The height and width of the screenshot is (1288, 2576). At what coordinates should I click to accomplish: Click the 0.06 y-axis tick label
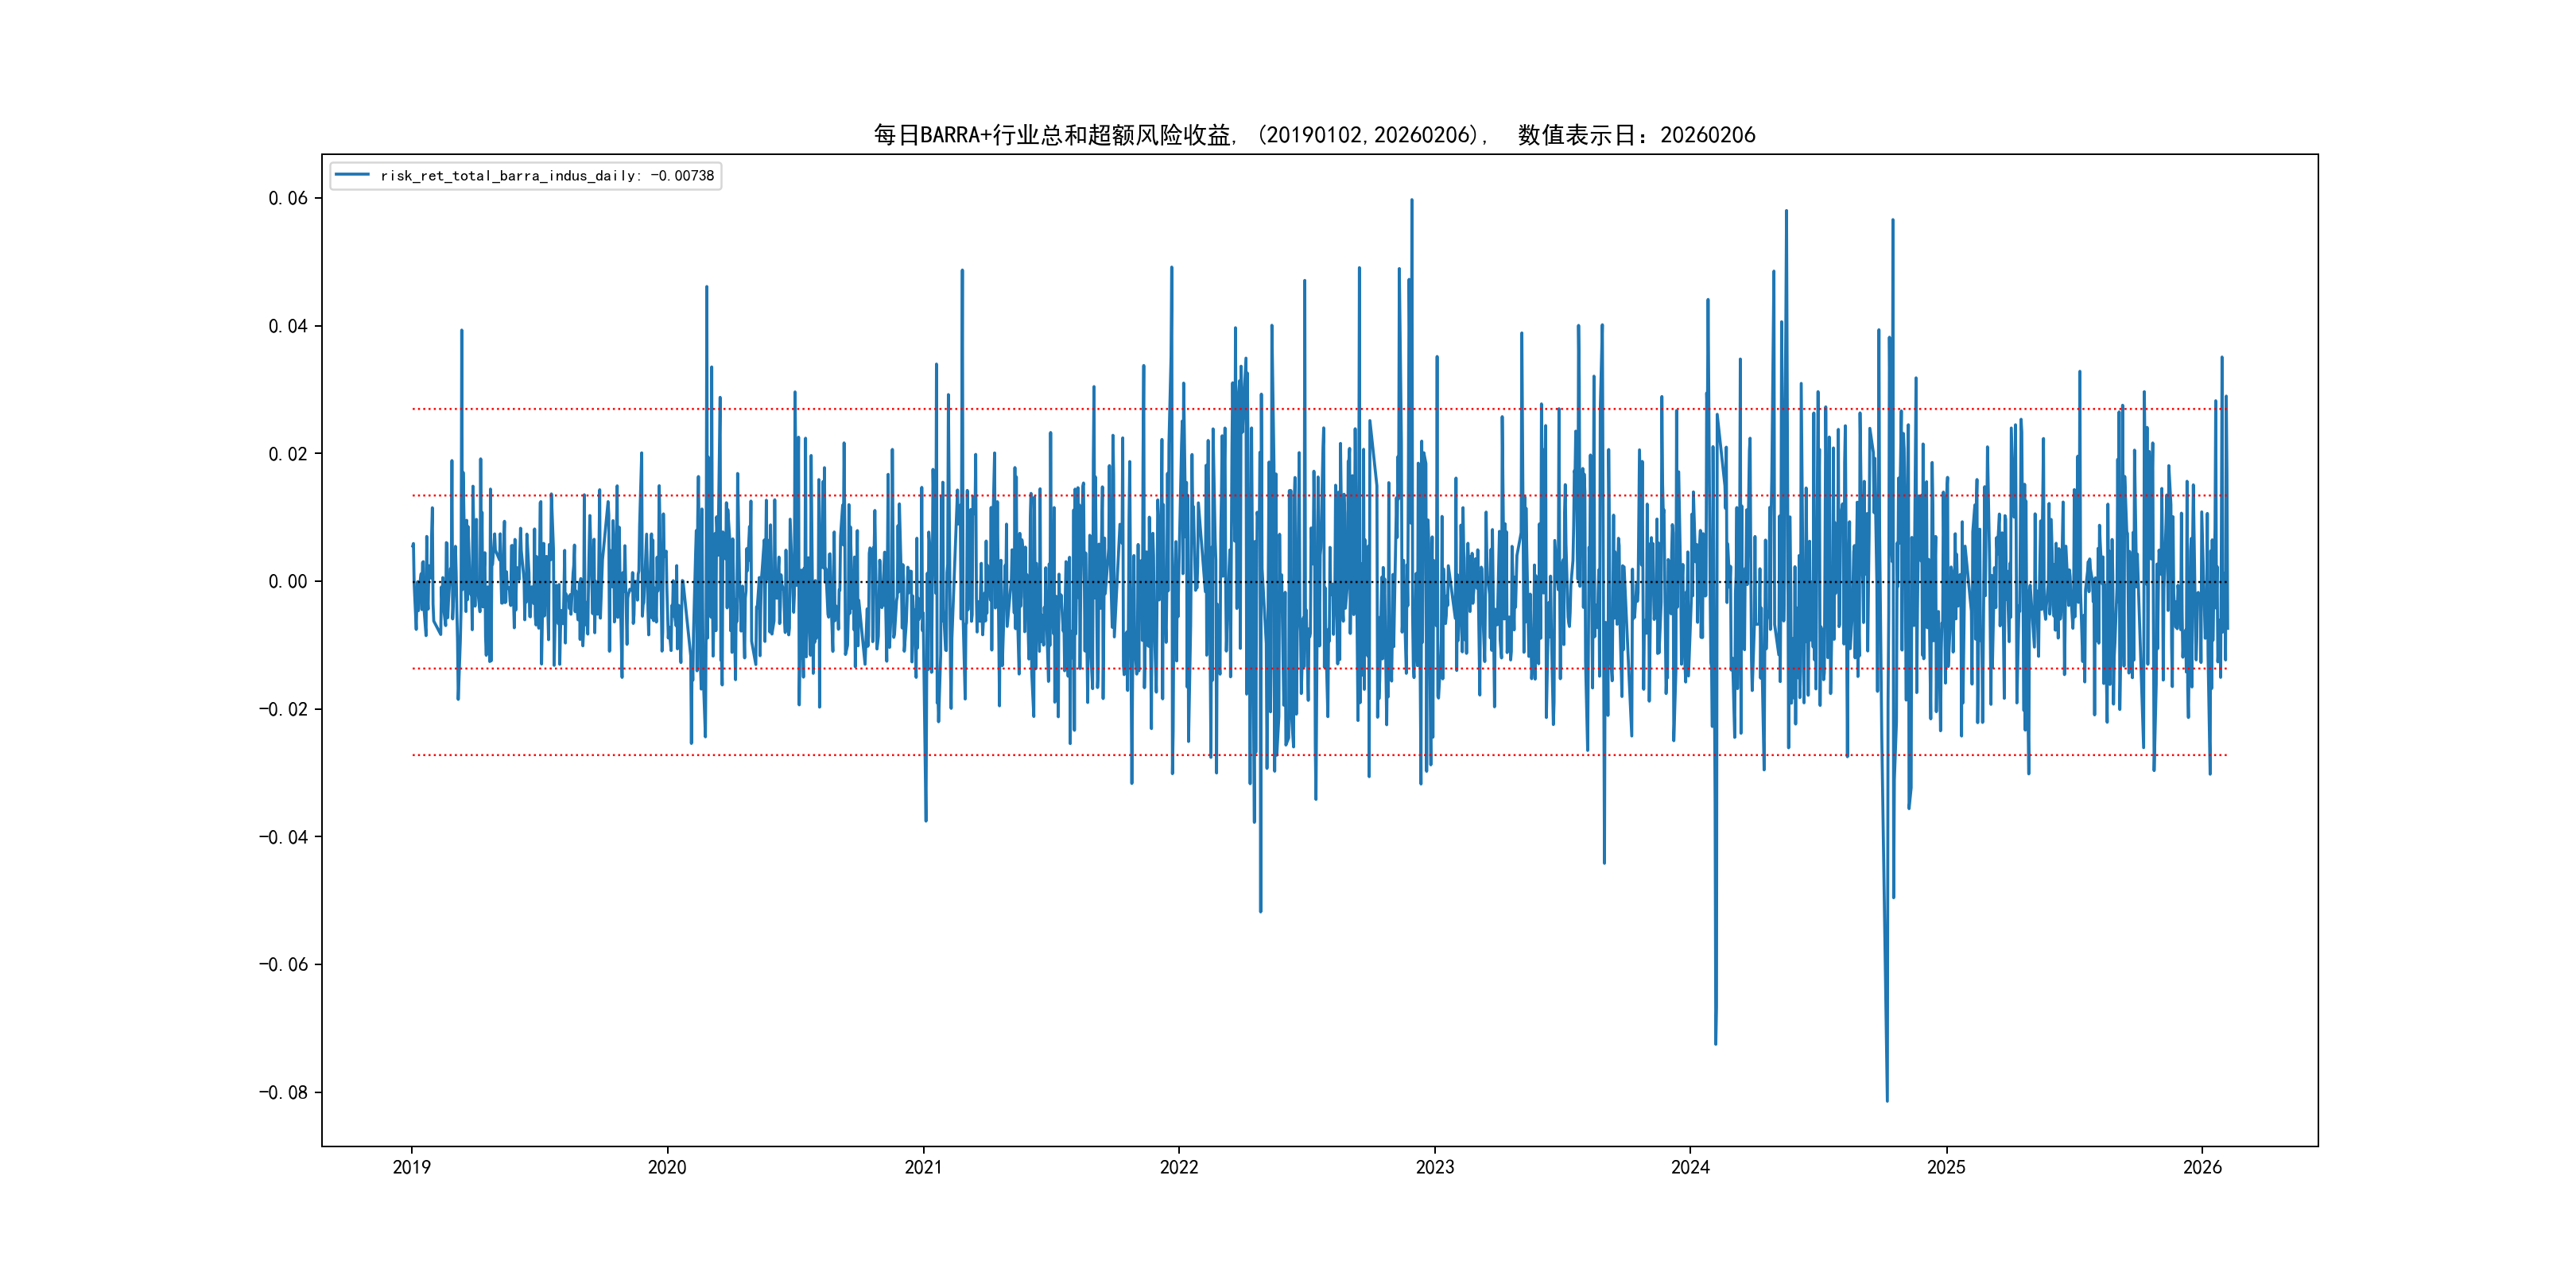[288, 198]
